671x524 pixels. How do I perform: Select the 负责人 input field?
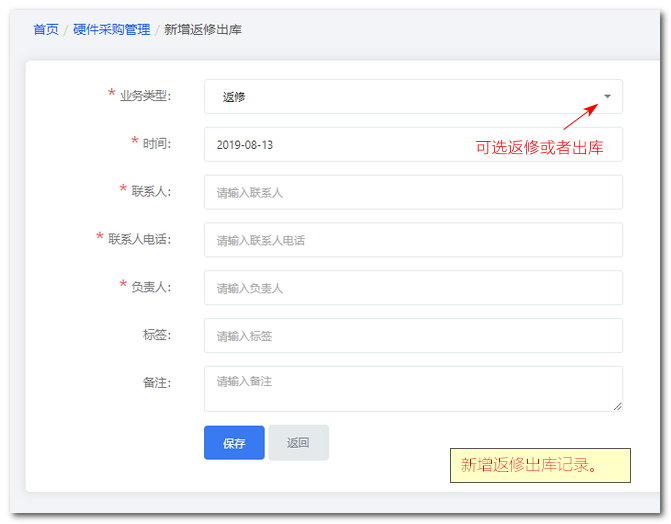click(x=413, y=288)
